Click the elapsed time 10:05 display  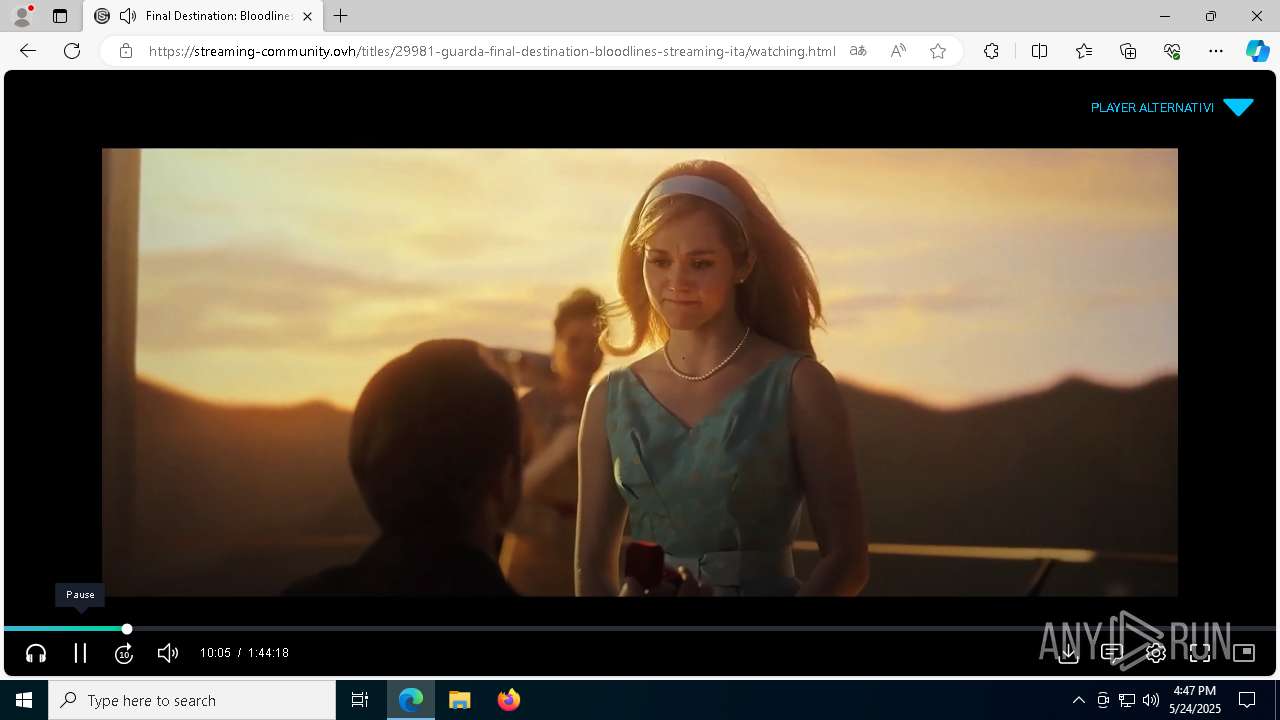(215, 653)
